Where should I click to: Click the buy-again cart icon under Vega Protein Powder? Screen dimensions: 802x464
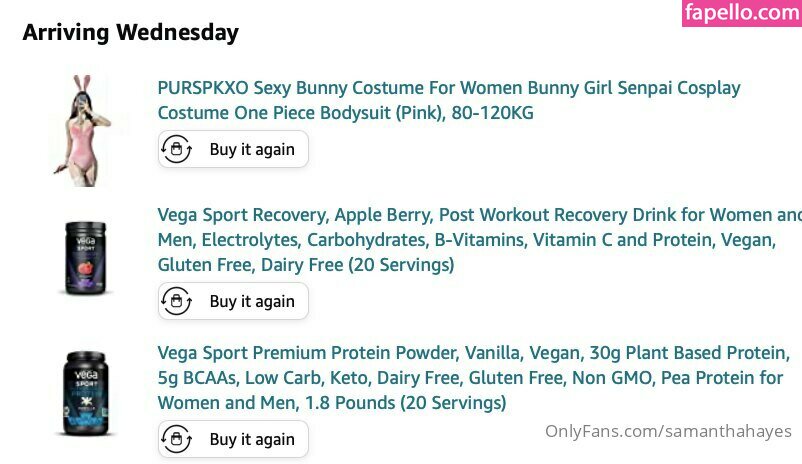click(x=177, y=439)
